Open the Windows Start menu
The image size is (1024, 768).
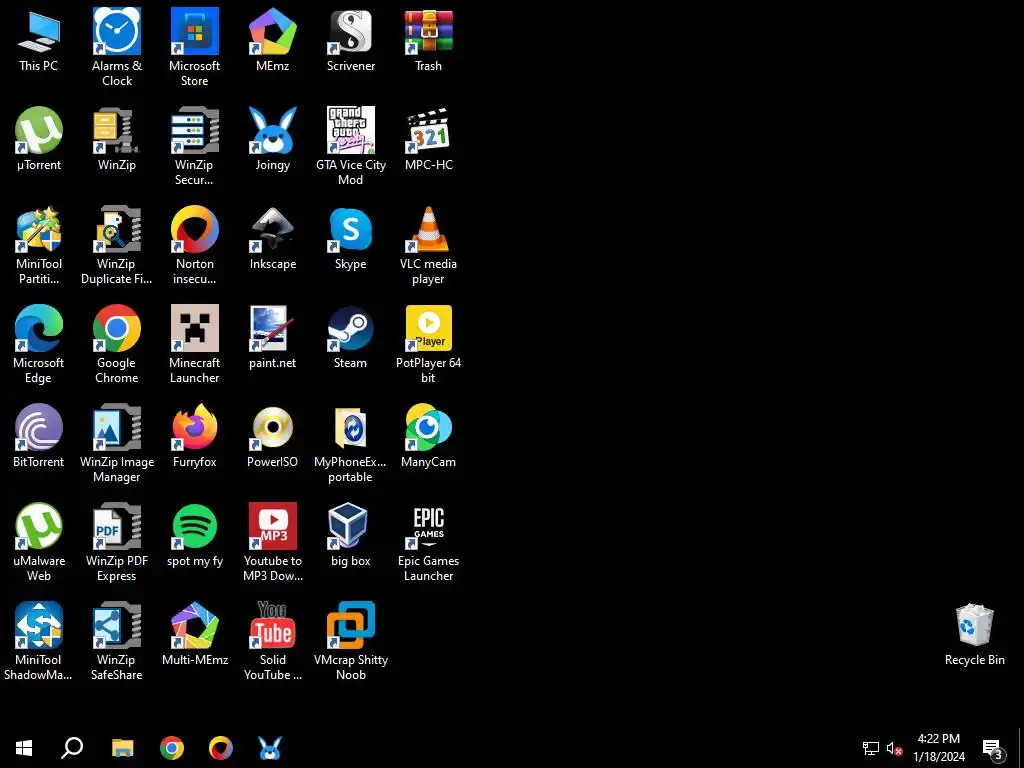click(24, 748)
